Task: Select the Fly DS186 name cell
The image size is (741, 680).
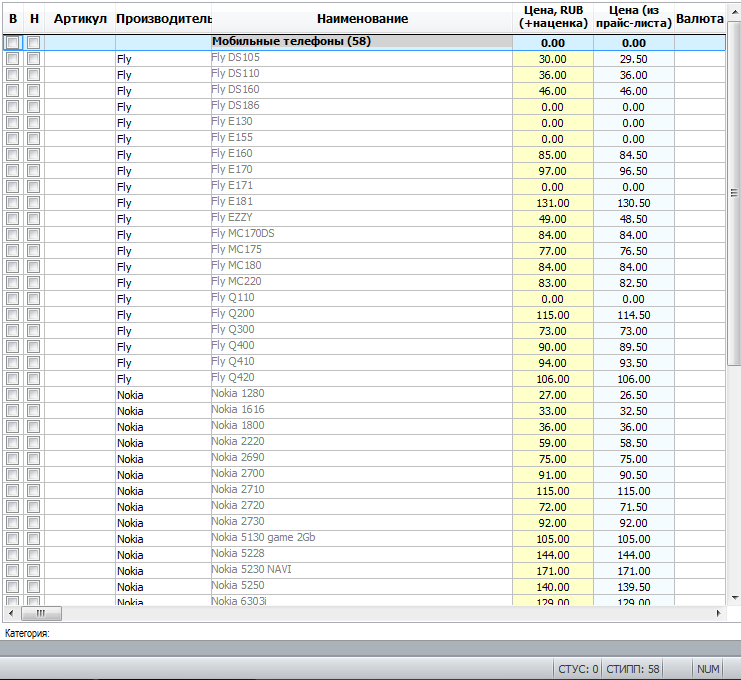Action: [x=362, y=106]
